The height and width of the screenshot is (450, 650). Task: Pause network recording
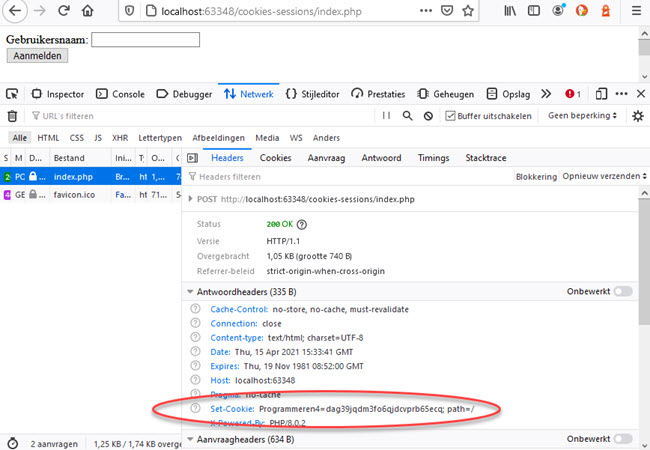[x=386, y=116]
